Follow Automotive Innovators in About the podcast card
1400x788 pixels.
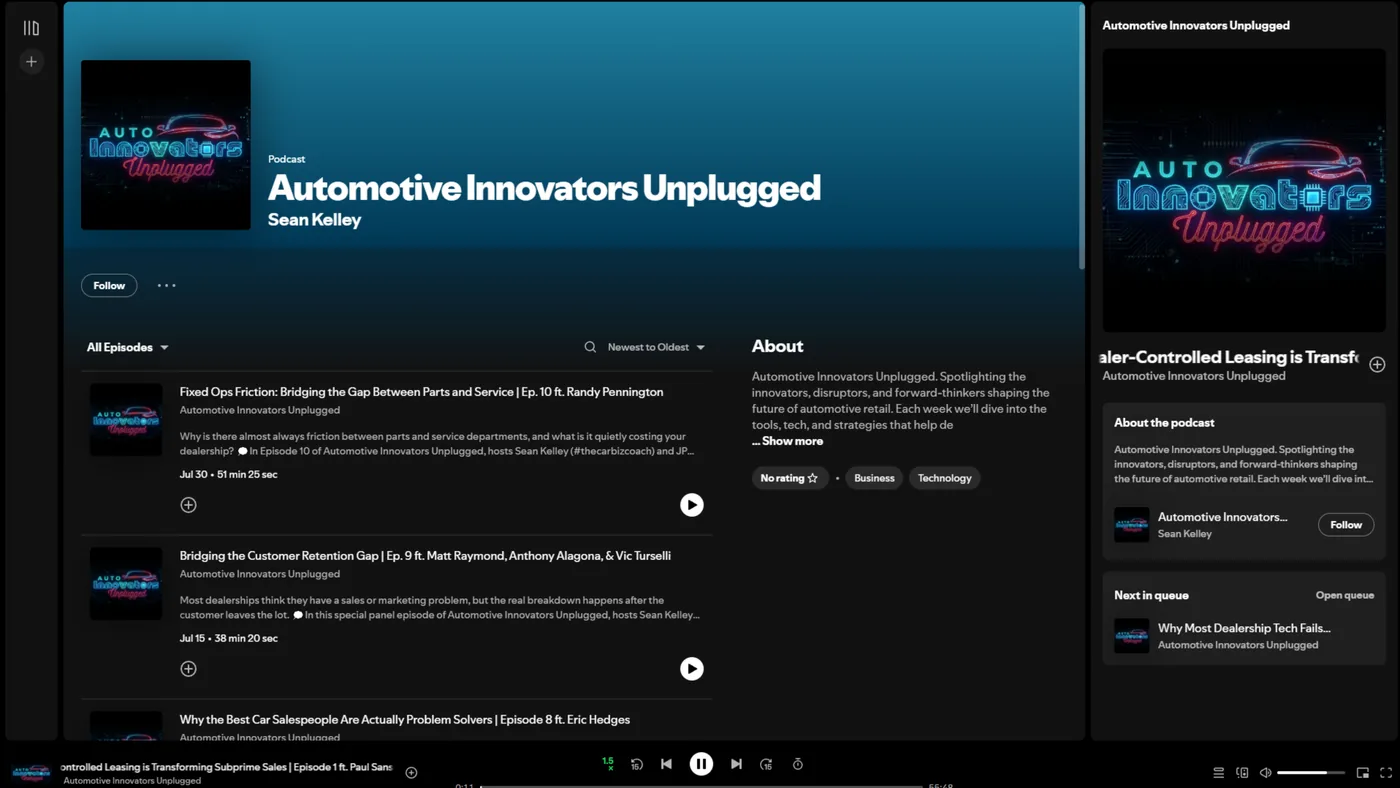(1346, 524)
